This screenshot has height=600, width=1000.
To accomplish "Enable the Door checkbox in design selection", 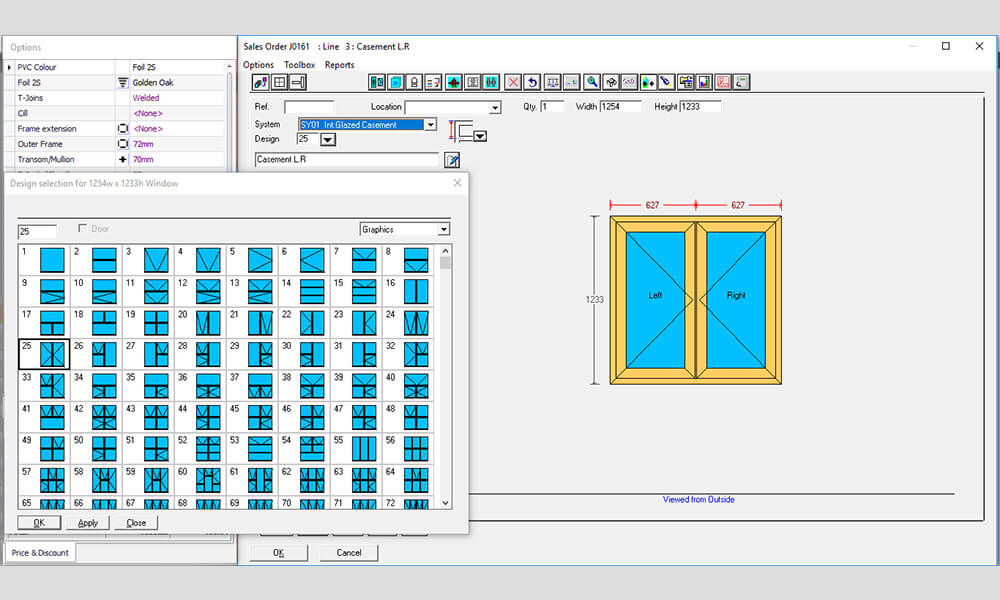I will 84,228.
